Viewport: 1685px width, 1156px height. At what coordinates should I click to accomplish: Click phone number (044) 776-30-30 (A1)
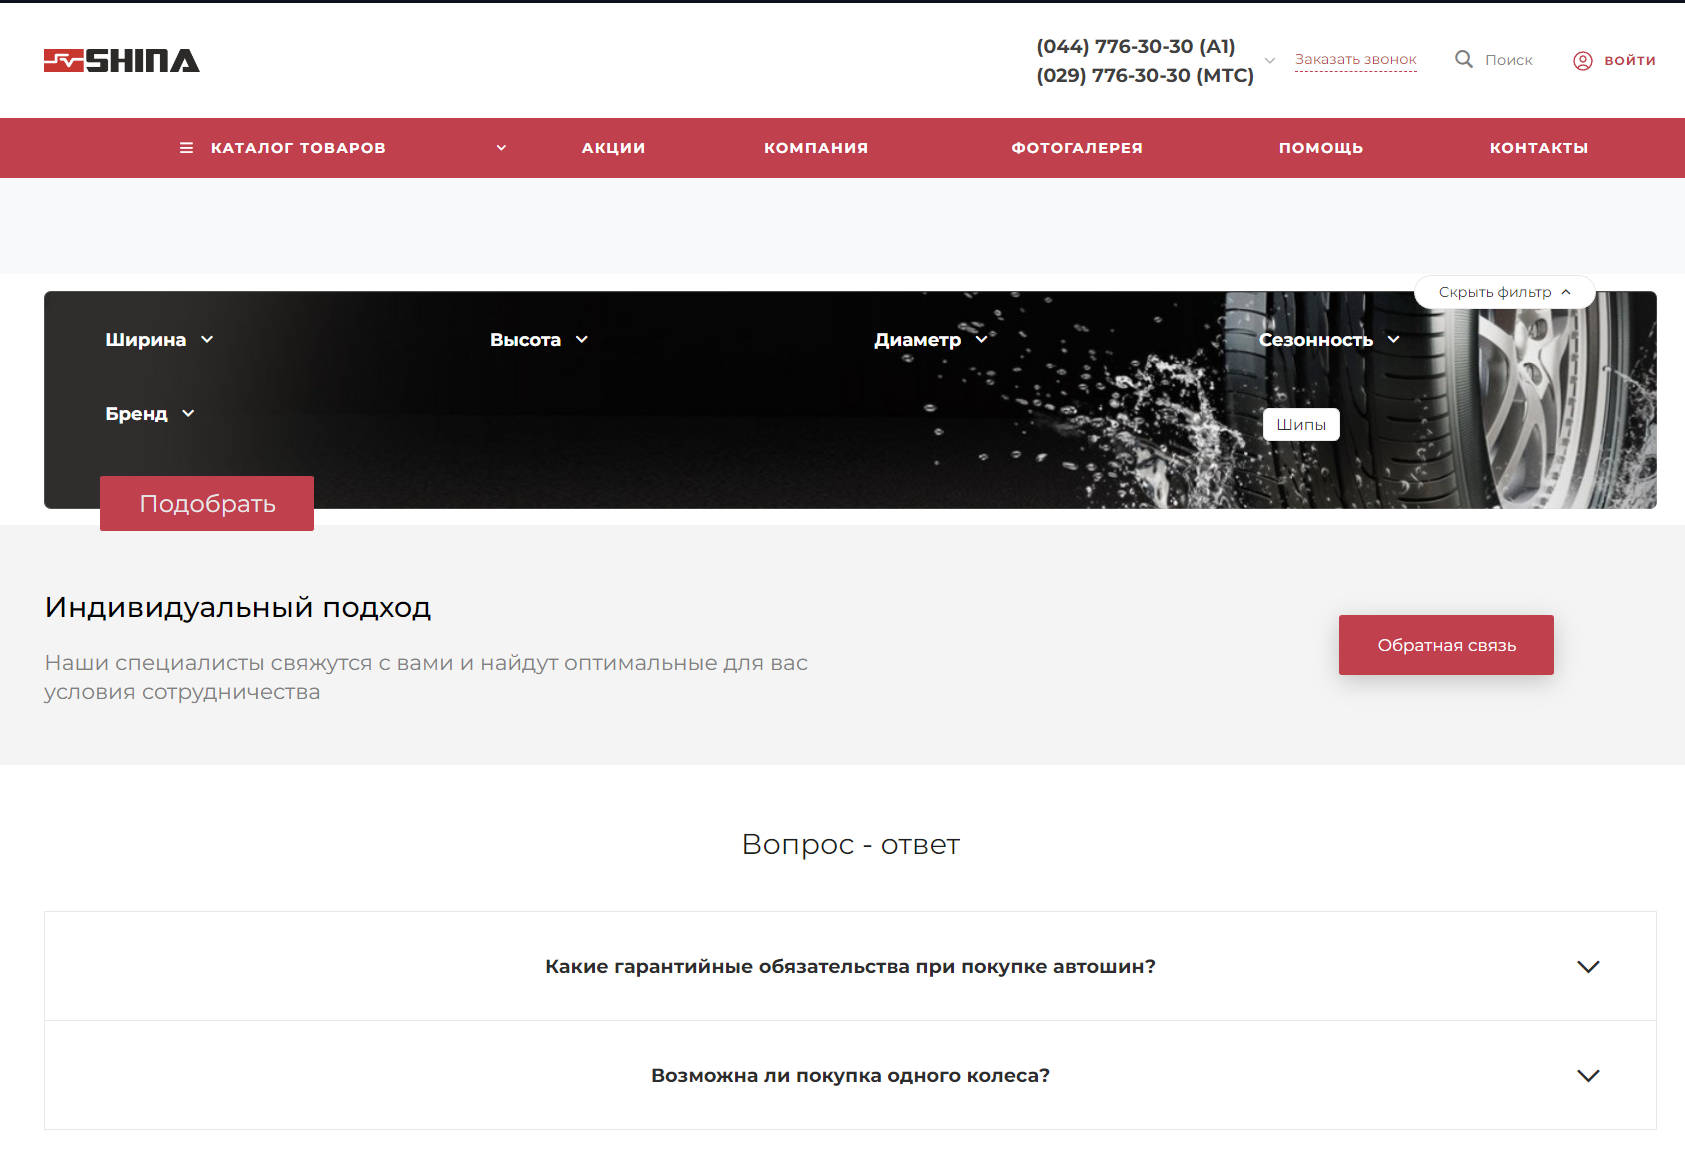pyautogui.click(x=1136, y=47)
